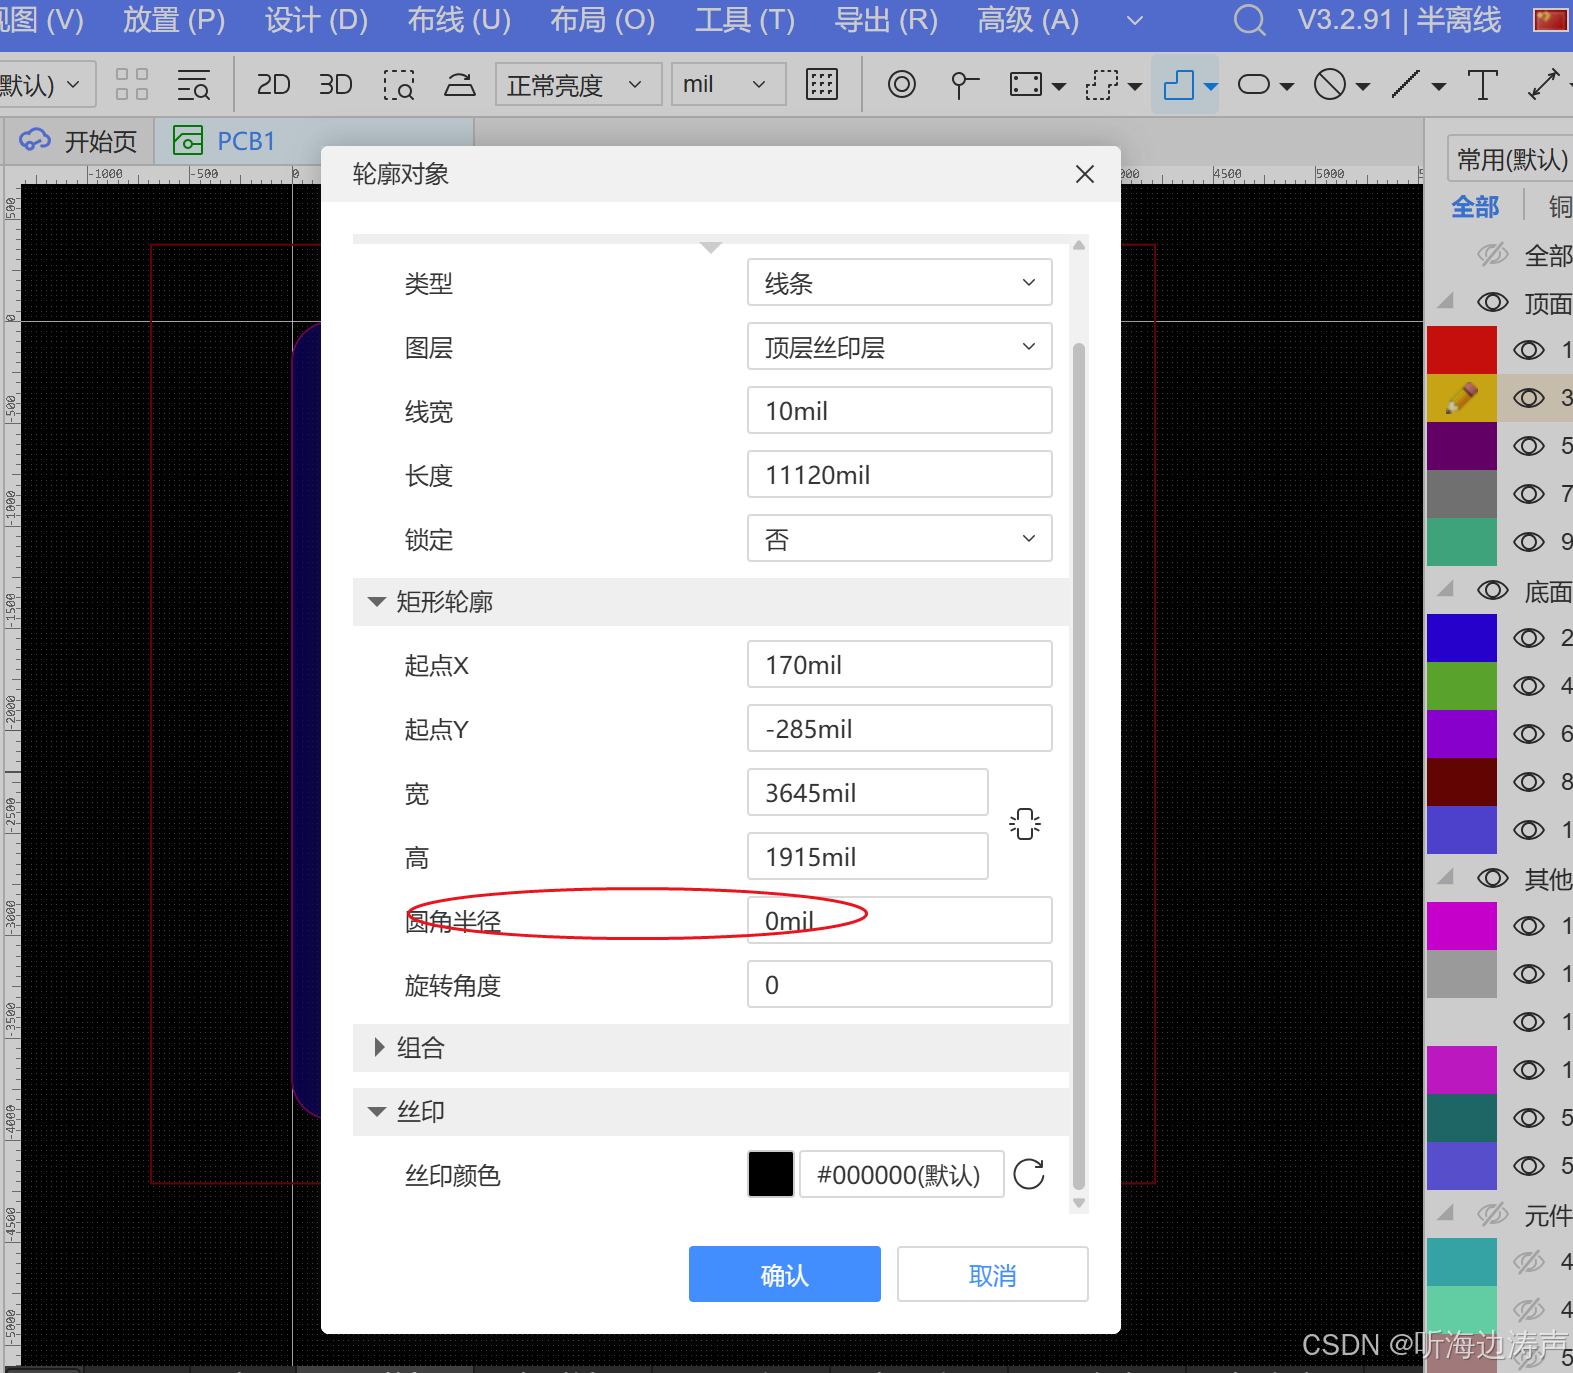
Task: Click the dialog vertical scrollbar
Action: (1078, 768)
